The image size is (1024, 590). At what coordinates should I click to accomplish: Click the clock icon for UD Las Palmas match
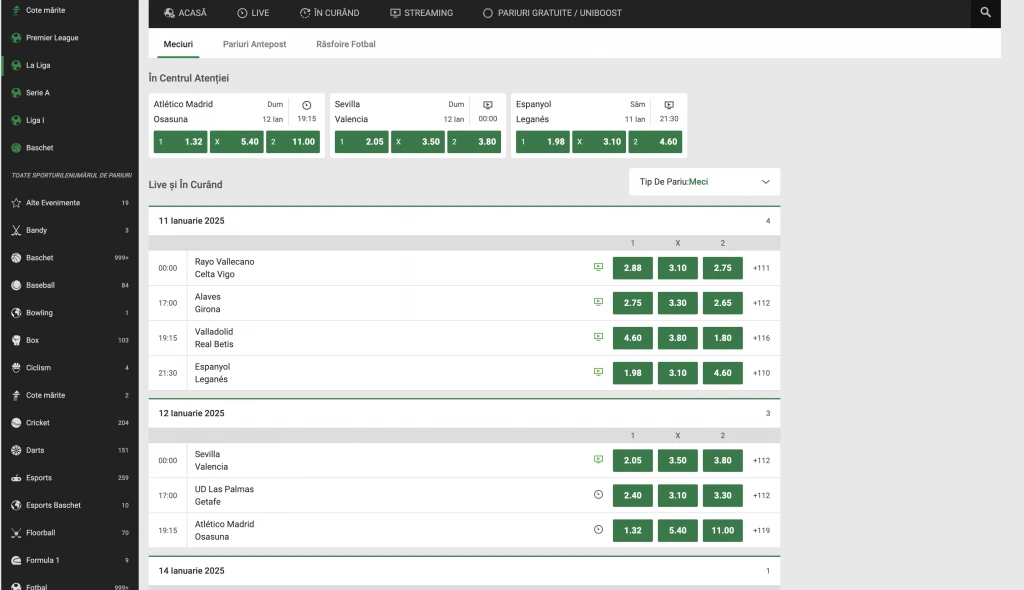point(598,495)
